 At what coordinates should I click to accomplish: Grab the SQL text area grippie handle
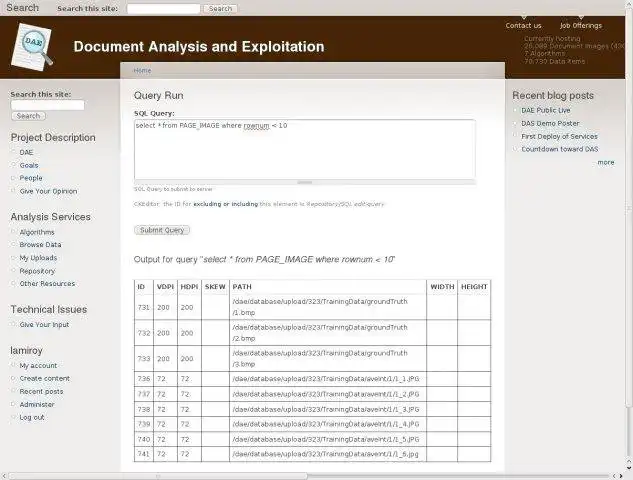(x=305, y=182)
